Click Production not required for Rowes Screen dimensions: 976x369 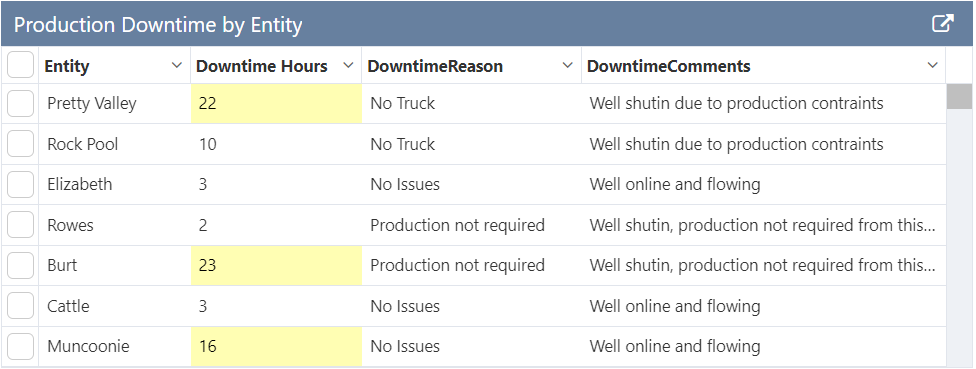click(x=472, y=225)
